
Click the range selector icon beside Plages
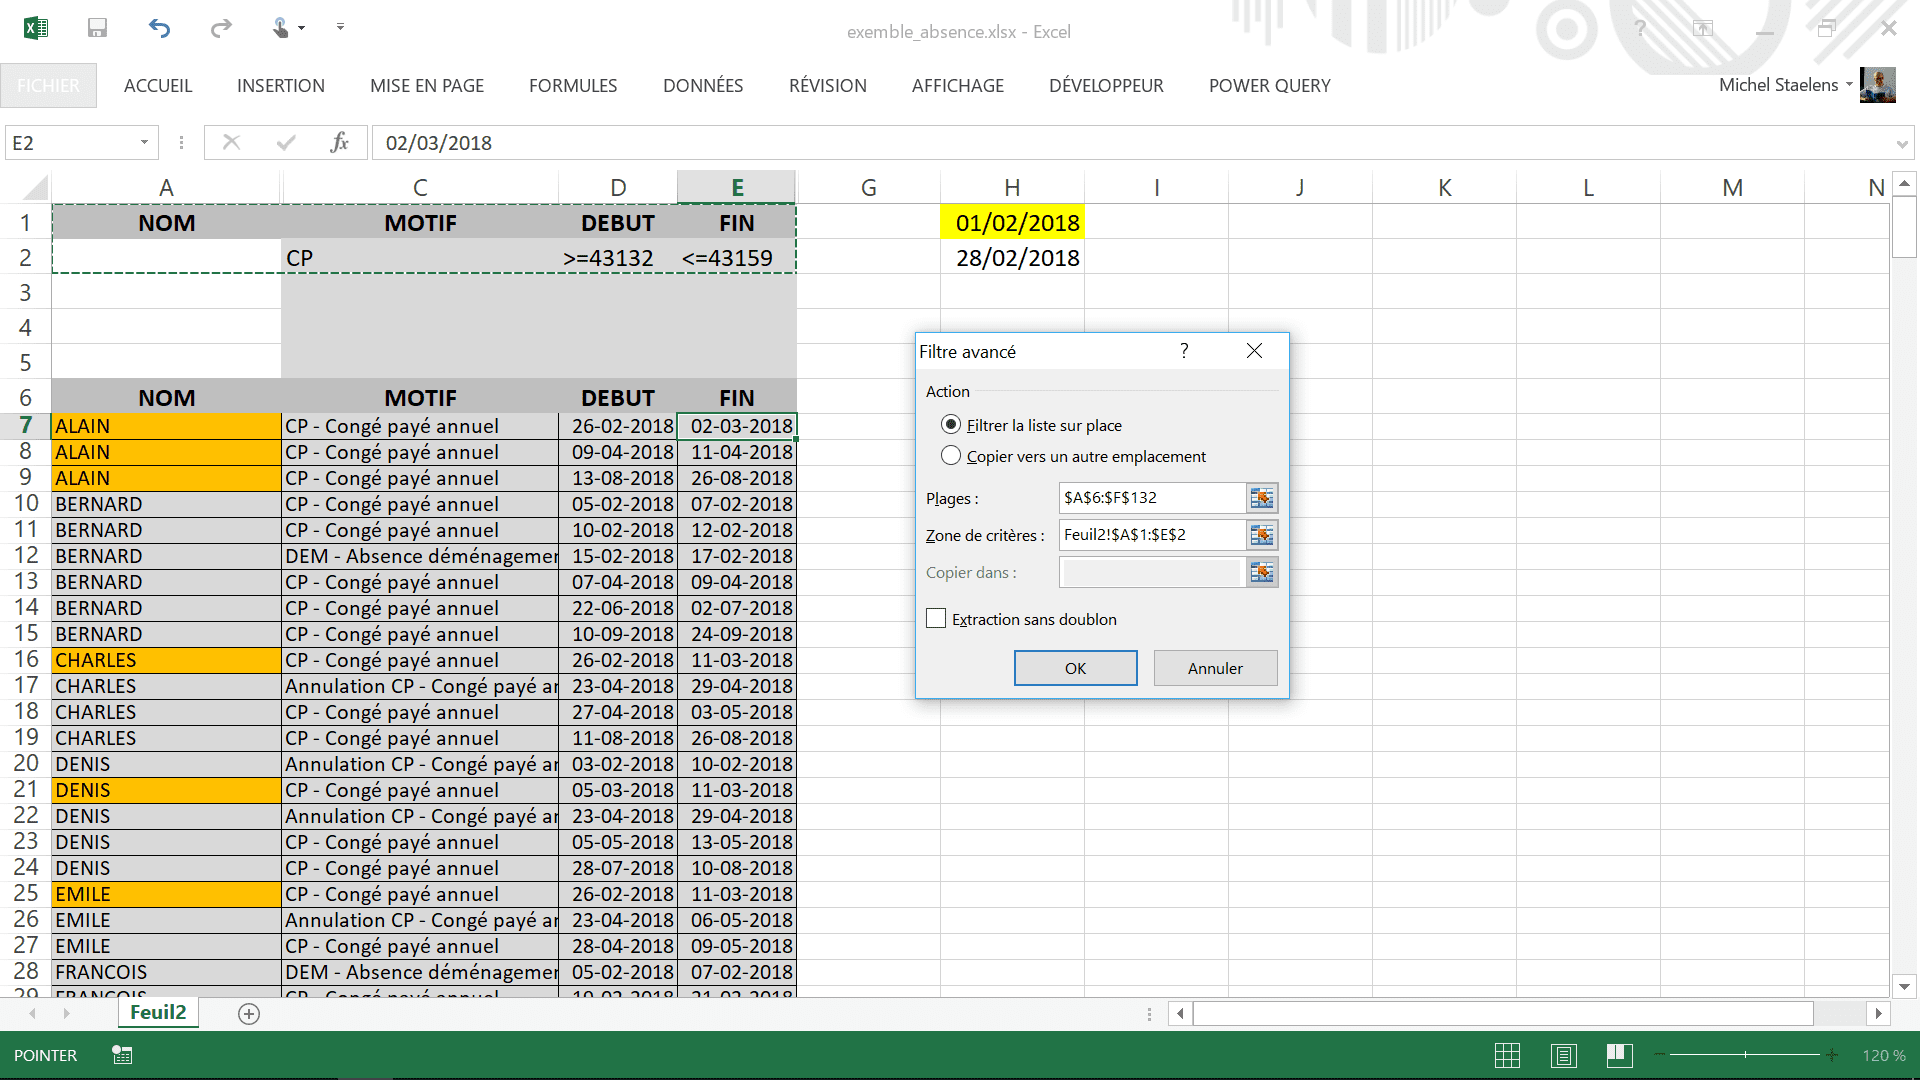[1262, 498]
